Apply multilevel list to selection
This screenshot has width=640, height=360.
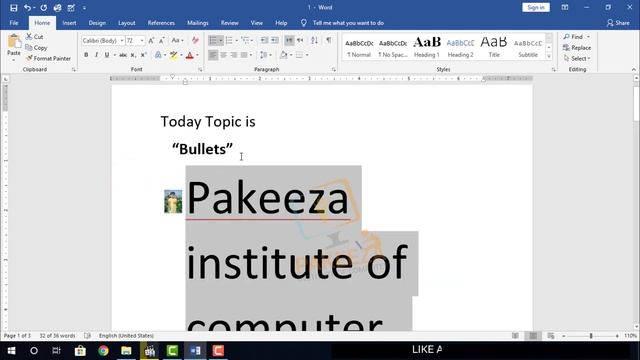click(x=245, y=40)
